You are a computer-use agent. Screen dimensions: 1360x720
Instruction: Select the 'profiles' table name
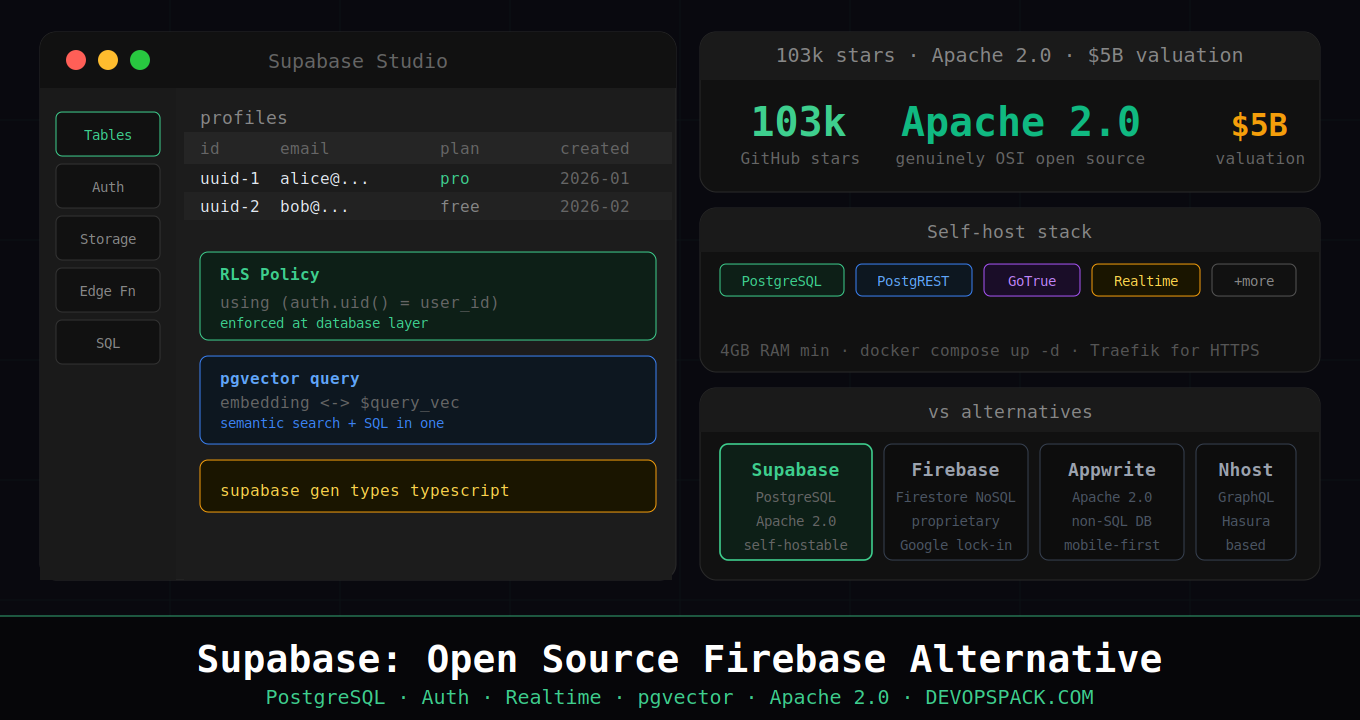(x=244, y=118)
